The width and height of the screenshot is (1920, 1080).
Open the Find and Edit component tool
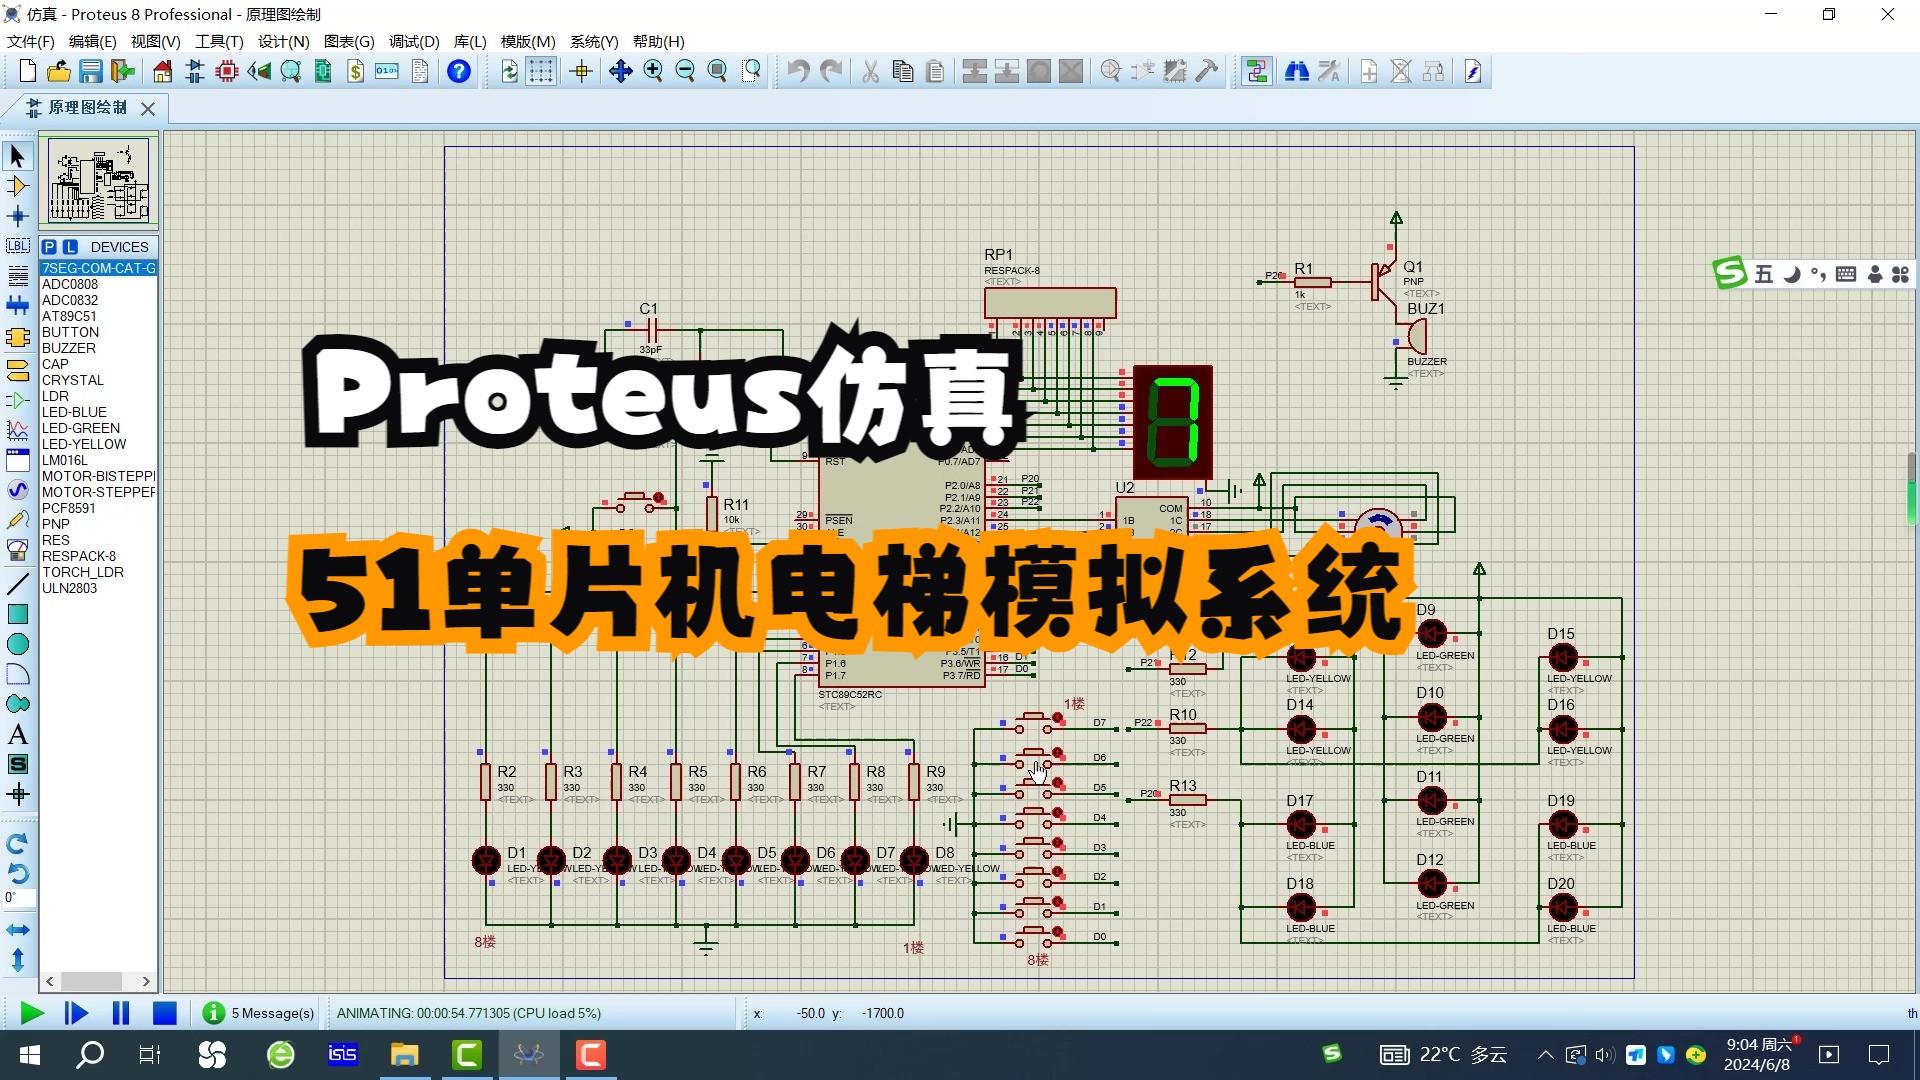pyautogui.click(x=1297, y=71)
